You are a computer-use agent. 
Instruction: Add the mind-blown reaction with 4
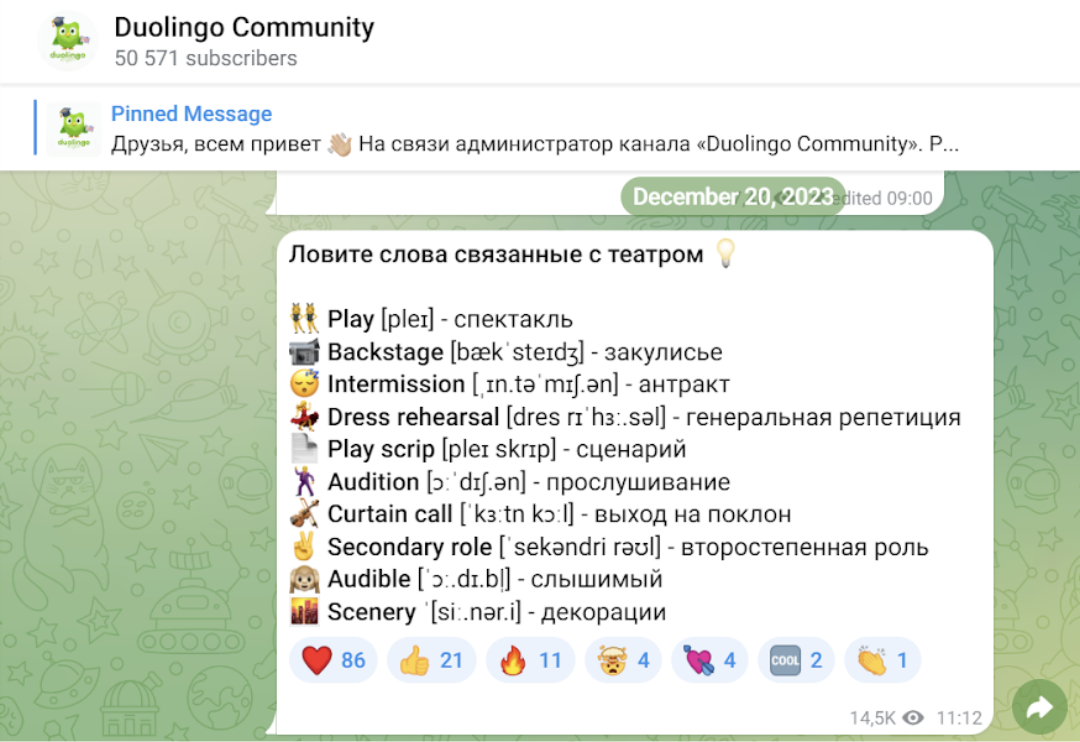click(624, 660)
